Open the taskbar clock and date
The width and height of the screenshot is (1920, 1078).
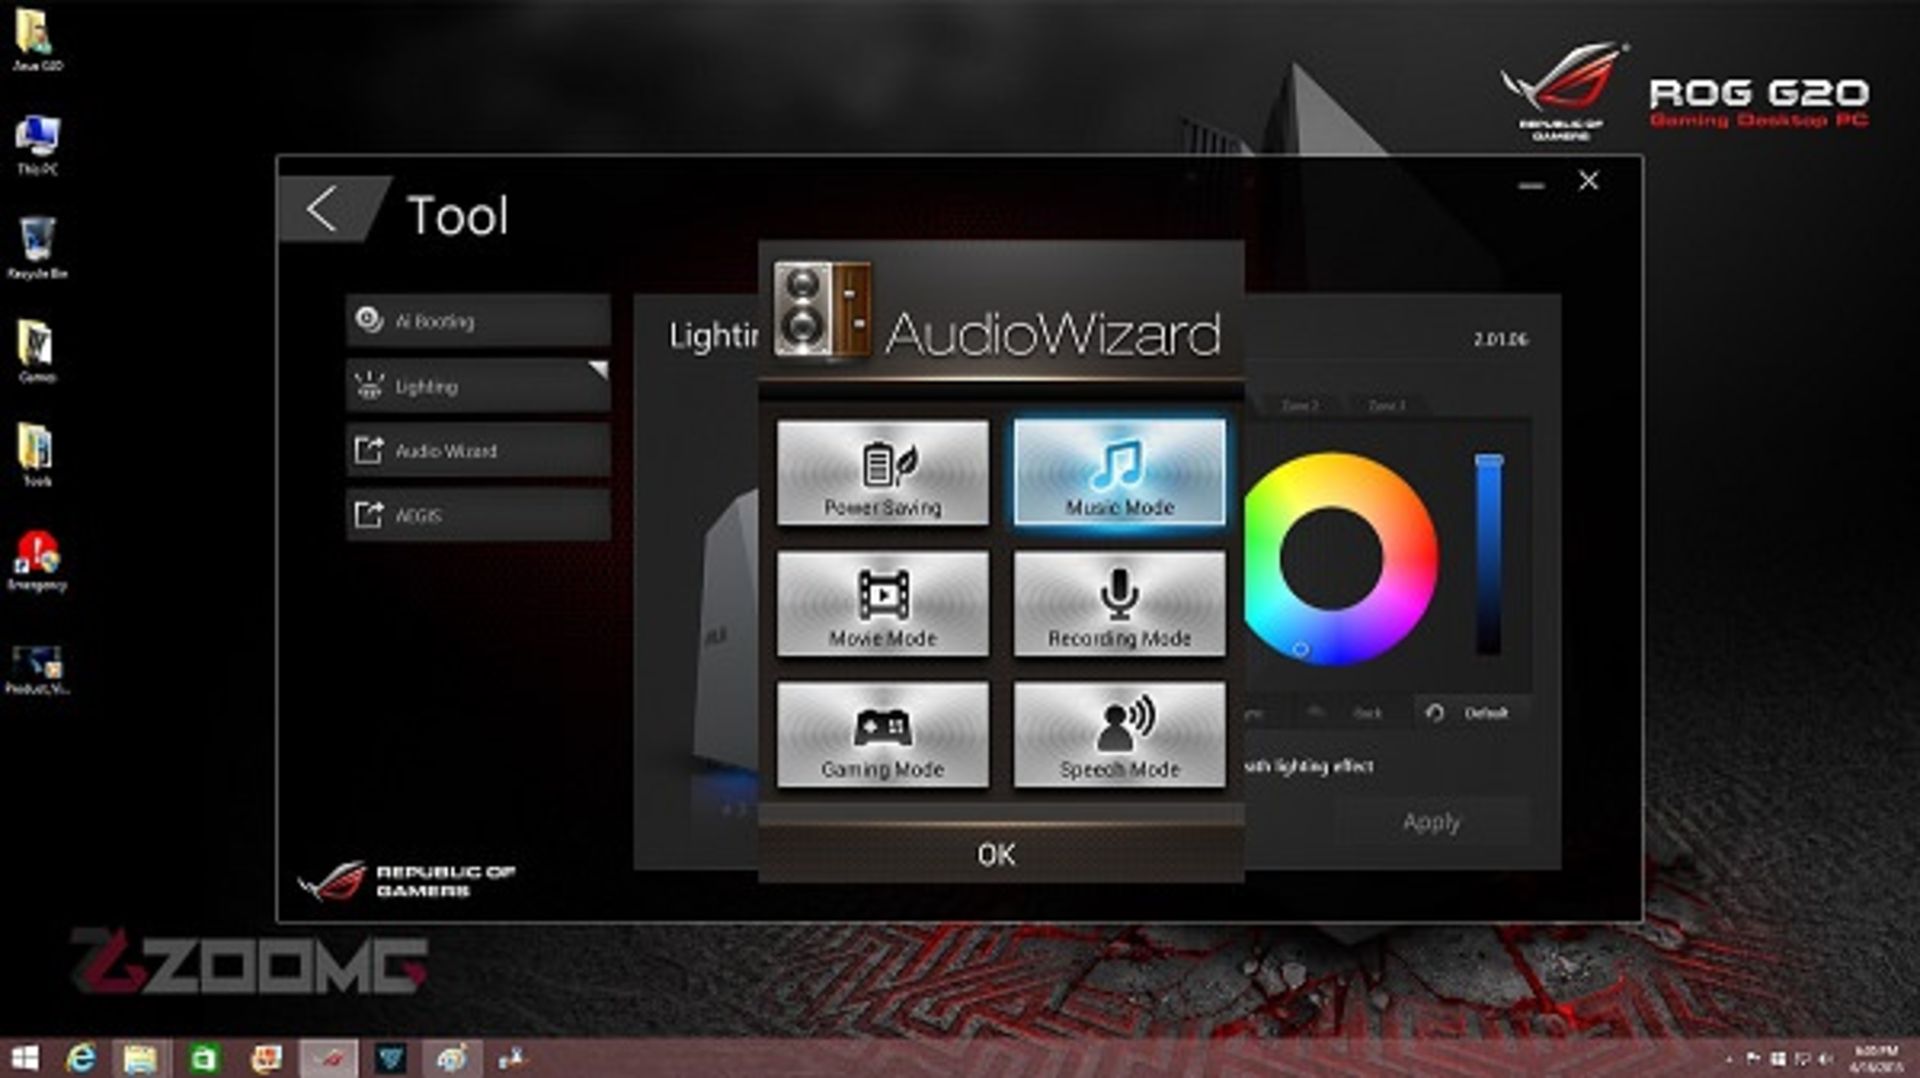1876,1058
